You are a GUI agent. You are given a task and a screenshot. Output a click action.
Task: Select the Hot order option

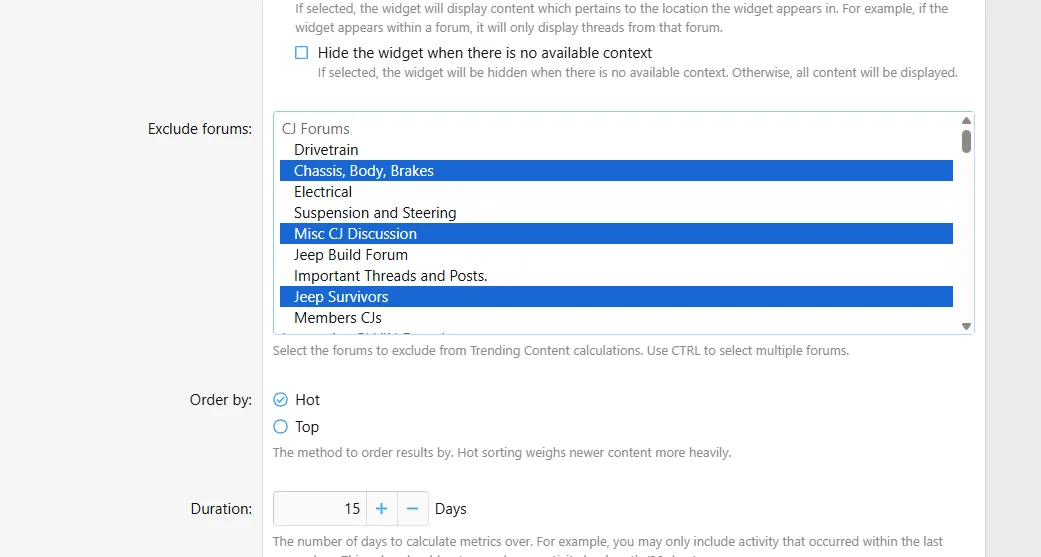click(x=280, y=400)
